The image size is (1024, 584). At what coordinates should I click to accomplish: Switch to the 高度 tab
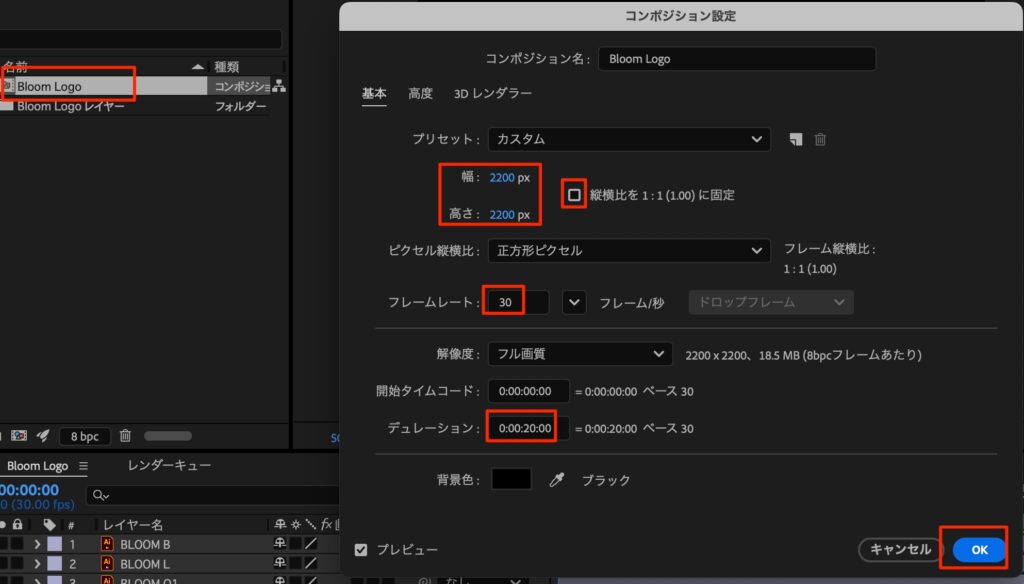420,93
